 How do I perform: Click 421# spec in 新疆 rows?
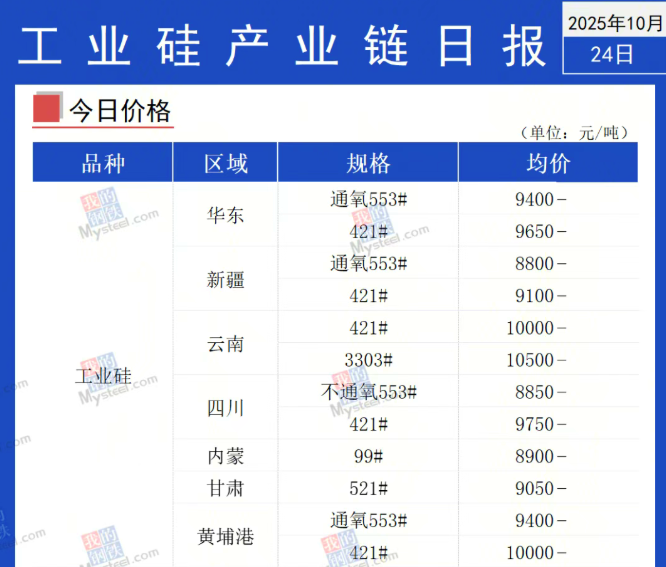pos(369,296)
